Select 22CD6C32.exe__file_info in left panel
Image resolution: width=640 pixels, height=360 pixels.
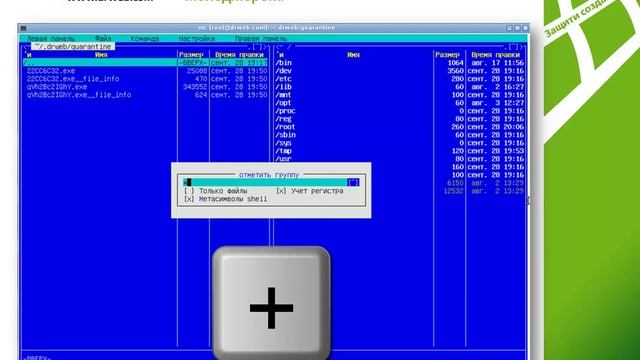(x=73, y=79)
